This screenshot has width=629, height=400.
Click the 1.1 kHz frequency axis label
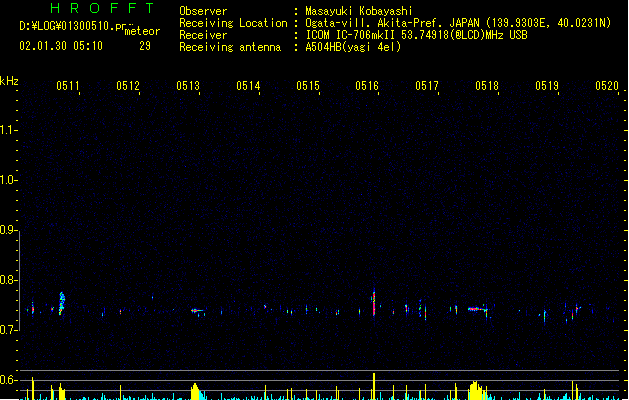pyautogui.click(x=8, y=130)
